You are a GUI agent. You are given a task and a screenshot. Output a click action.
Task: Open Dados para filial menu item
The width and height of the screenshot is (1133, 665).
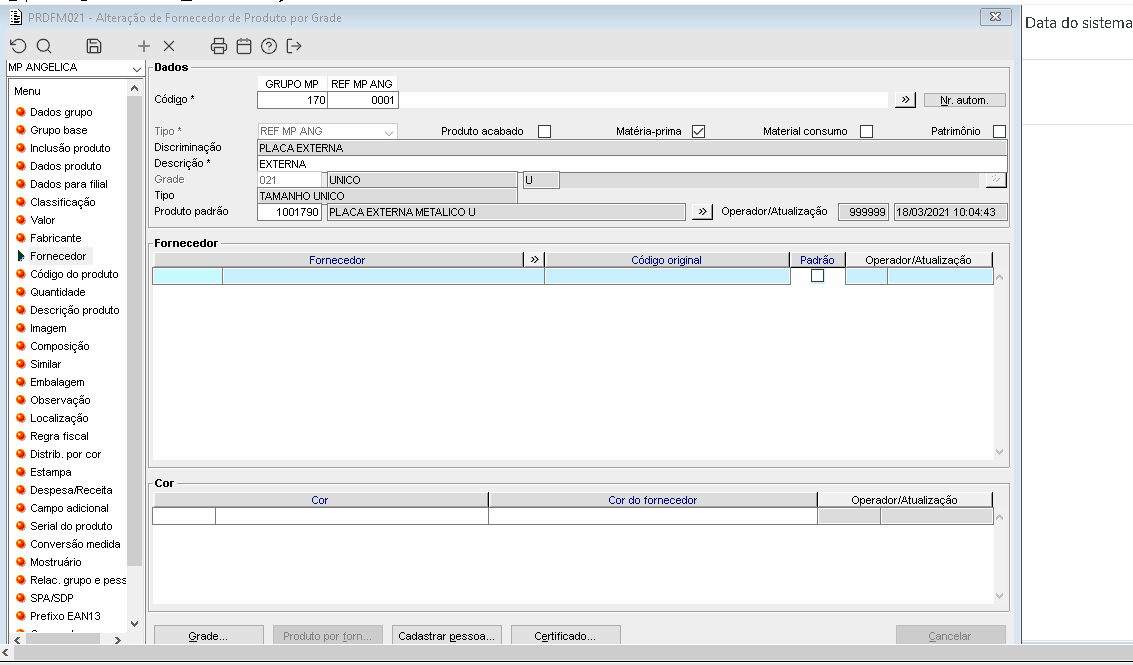coord(69,184)
